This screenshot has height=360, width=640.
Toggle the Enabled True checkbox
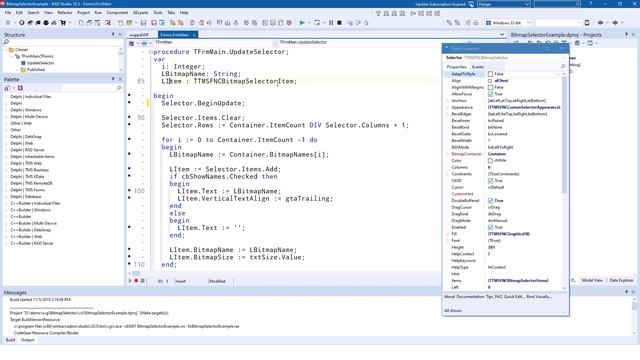pyautogui.click(x=490, y=227)
